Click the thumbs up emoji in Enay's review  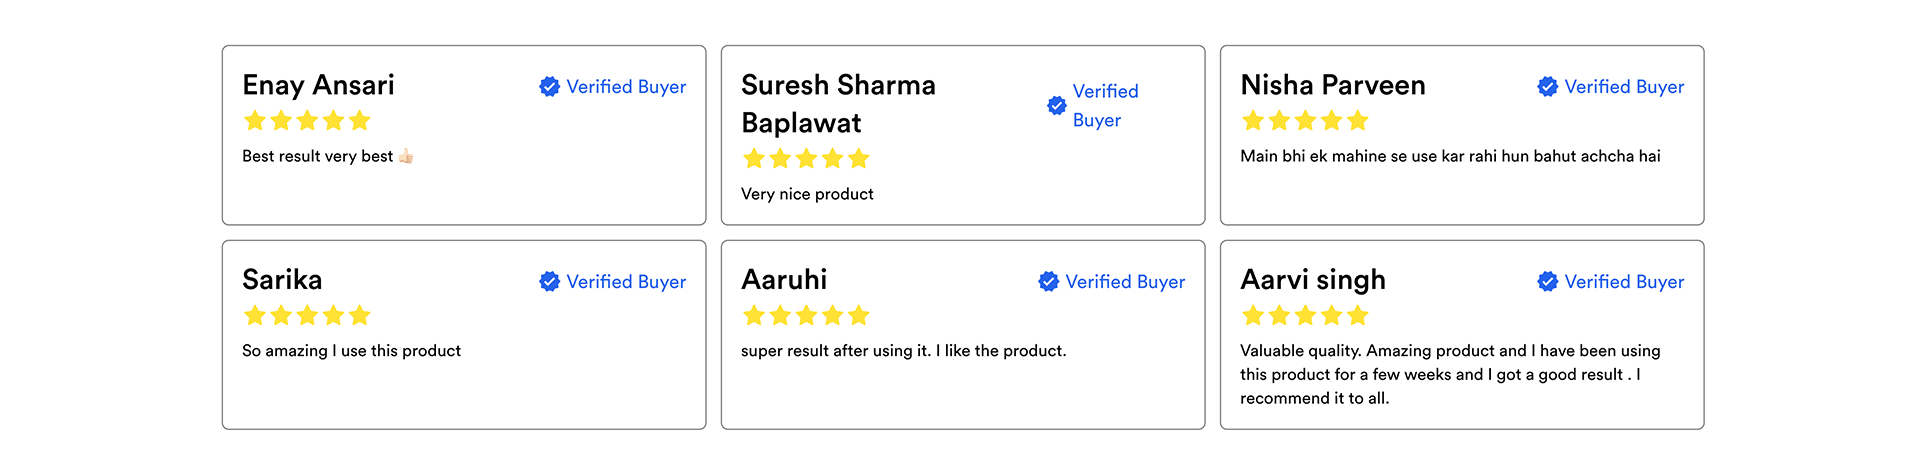point(406,156)
